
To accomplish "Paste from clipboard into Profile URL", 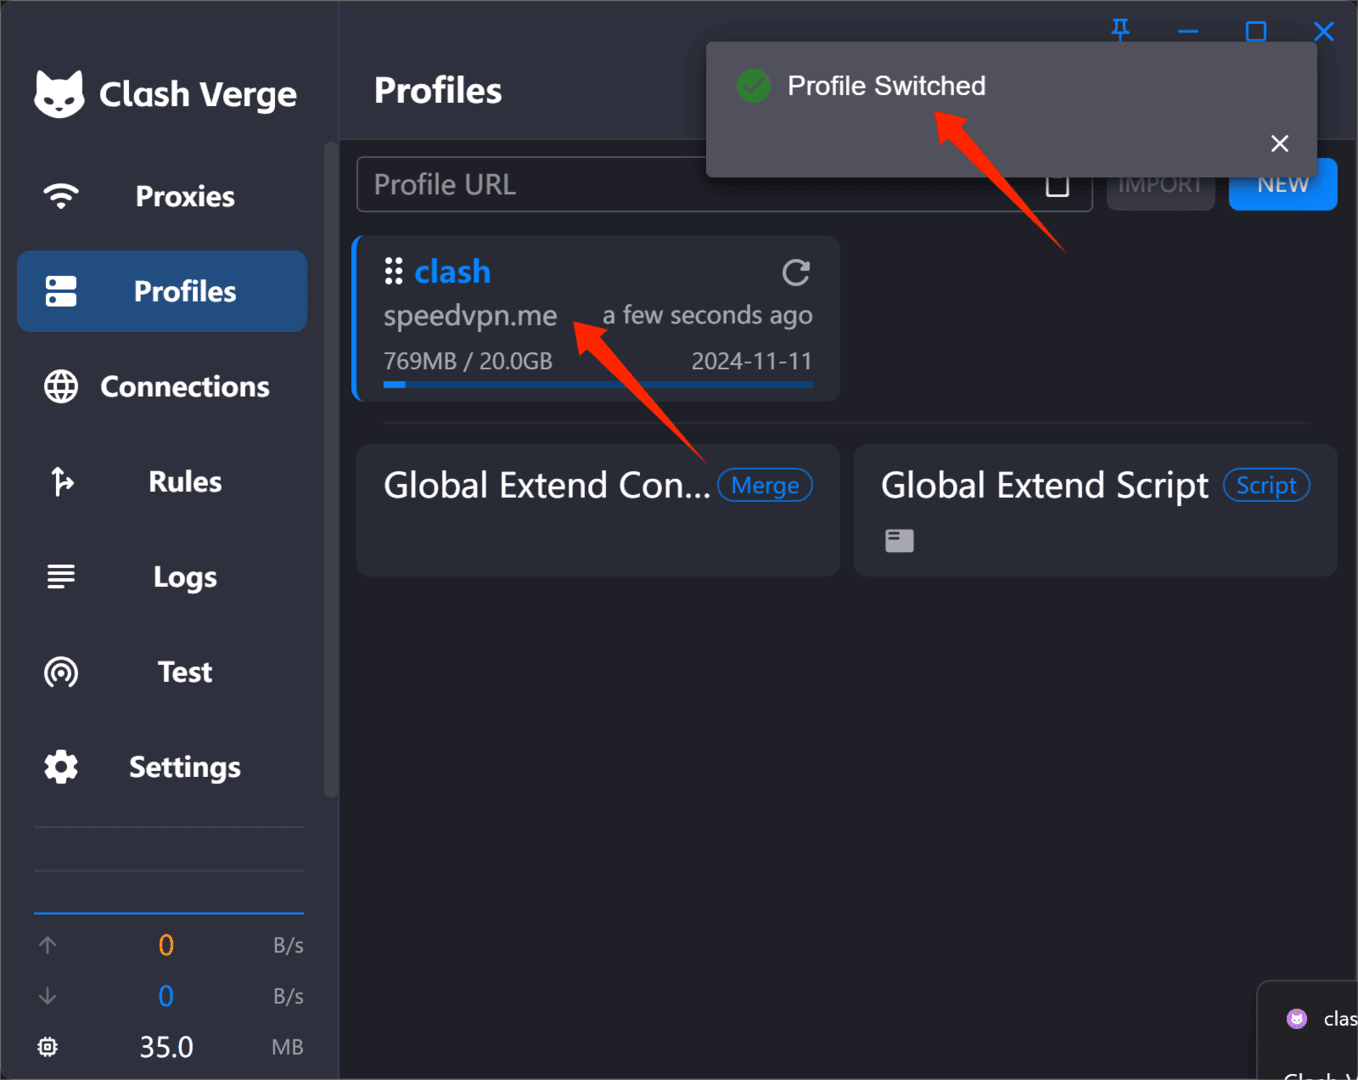I will click(x=1057, y=185).
